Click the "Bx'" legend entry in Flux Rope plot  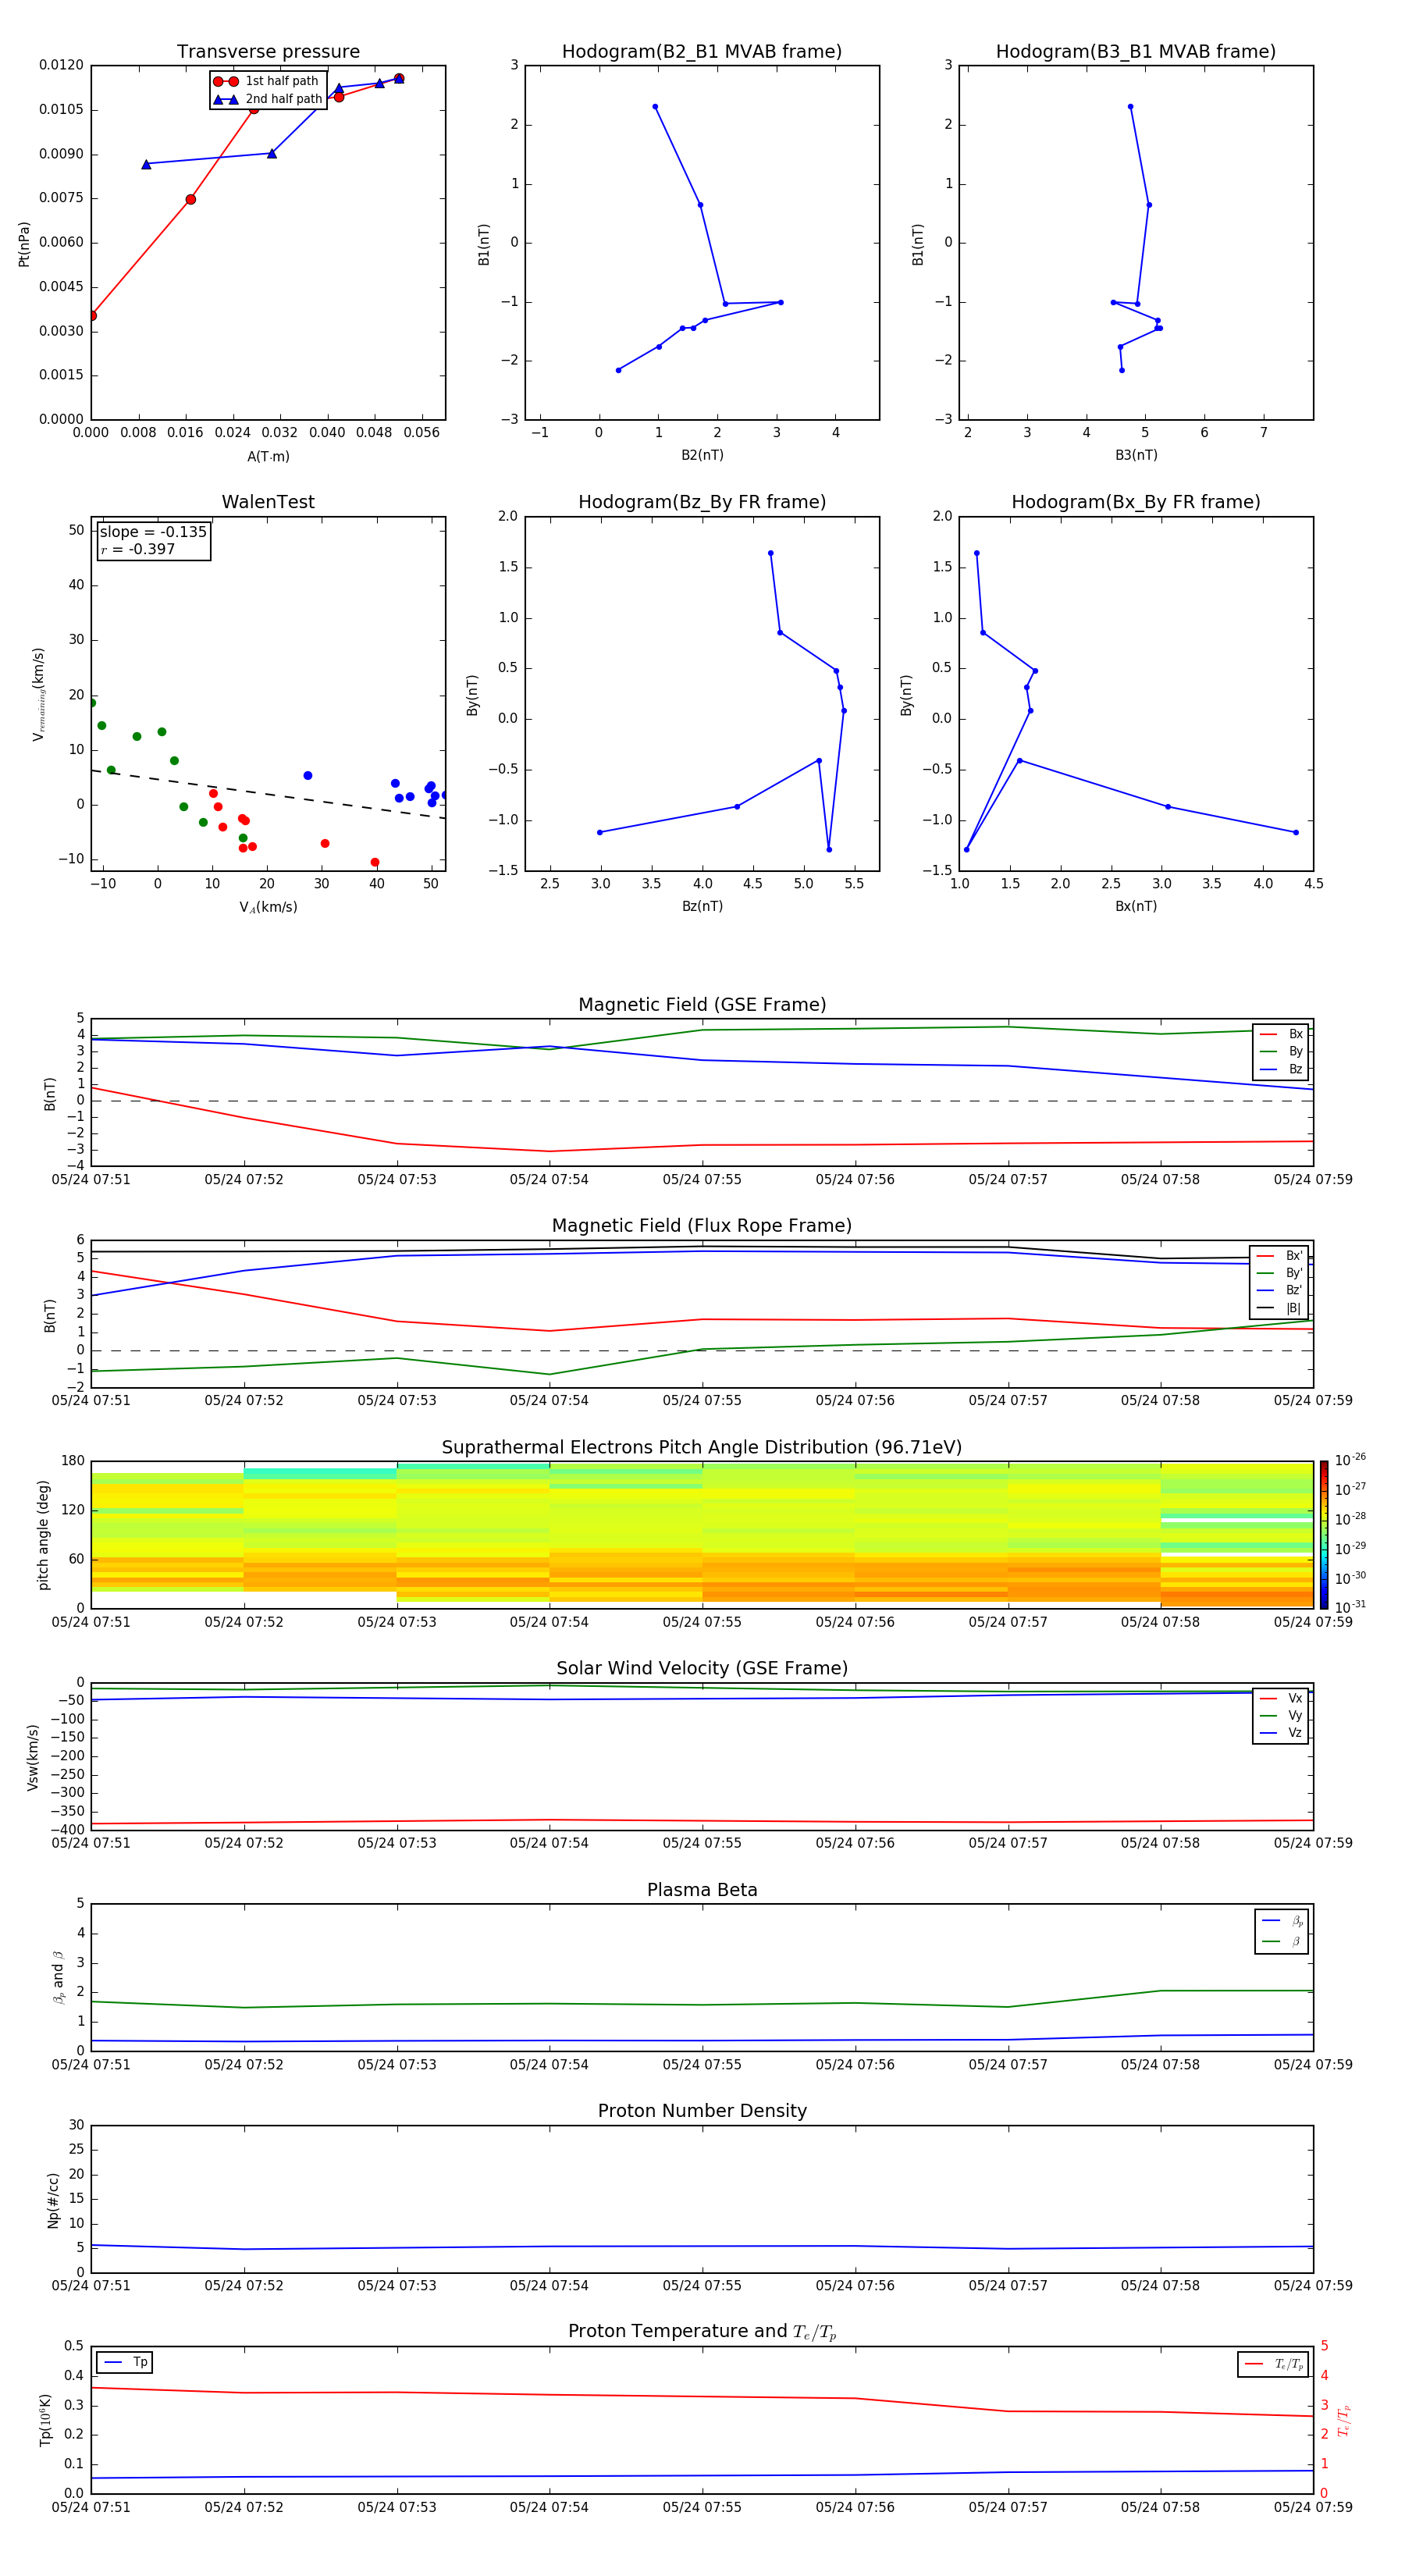[1280, 1256]
